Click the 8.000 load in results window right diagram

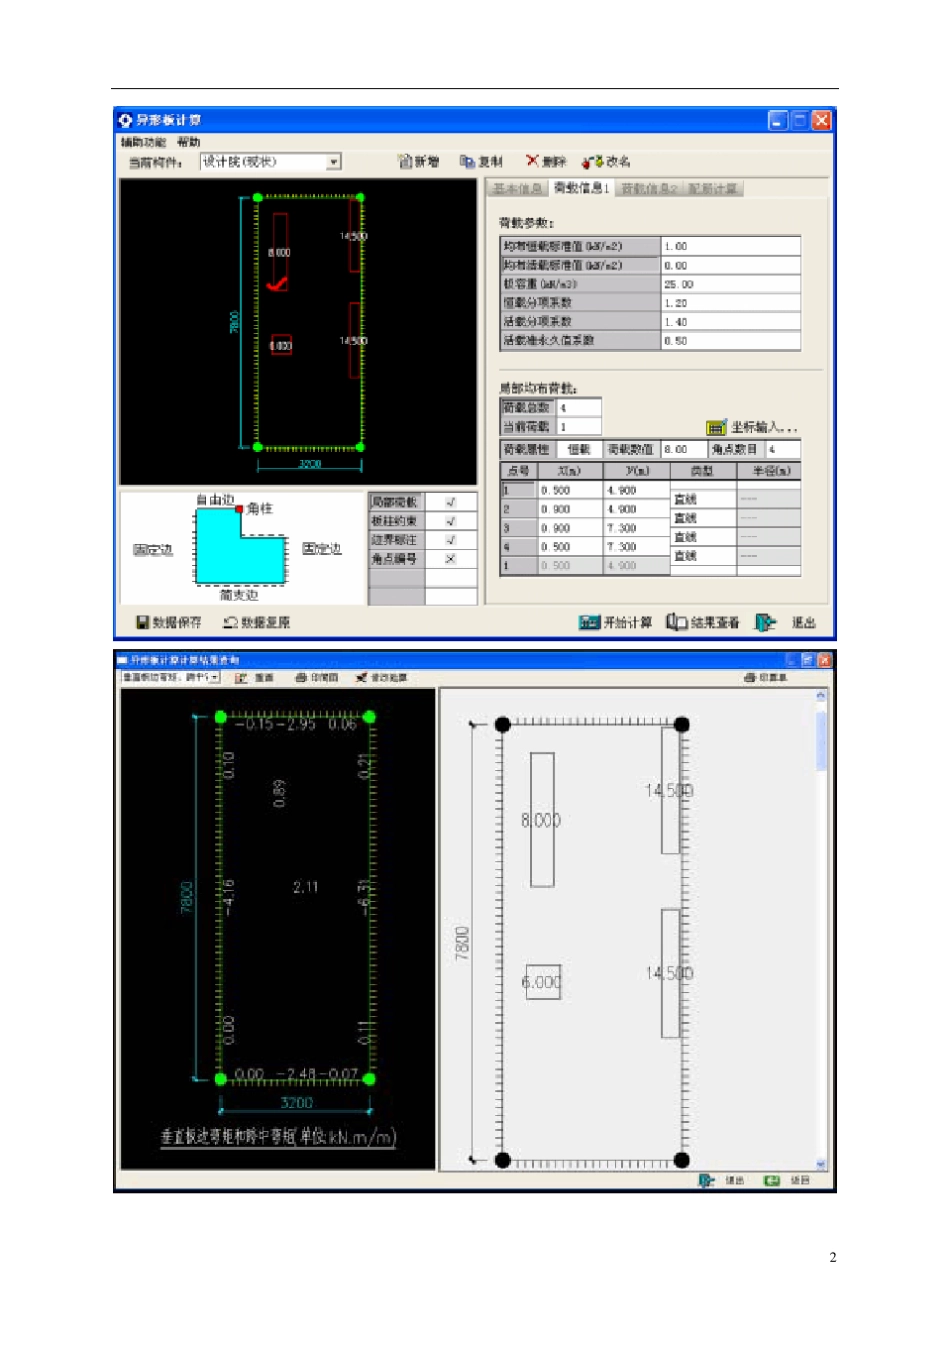(x=541, y=820)
